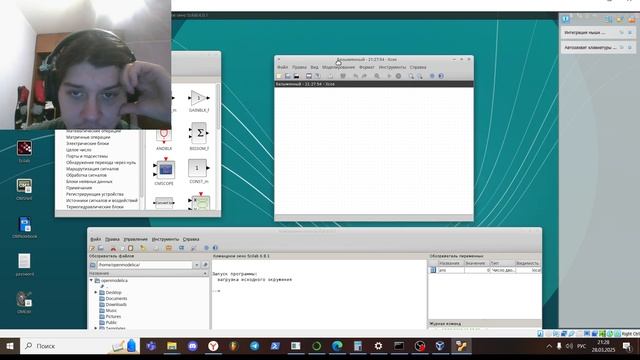This screenshot has height=360, width=640.
Task: Select Регистрирующие устройства palette category
Action: pos(95,194)
